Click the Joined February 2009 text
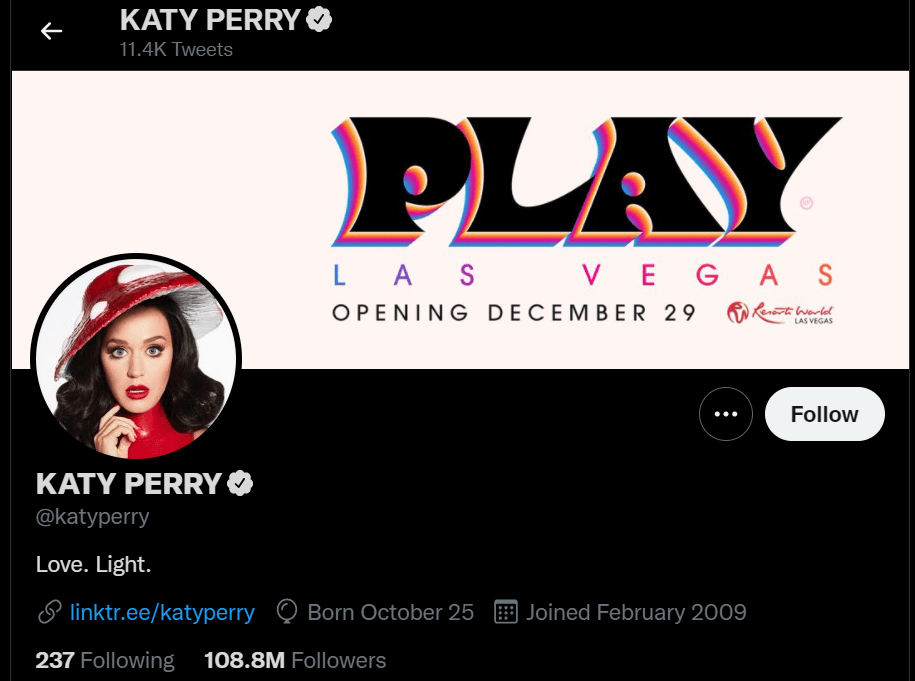Viewport: 915px width, 681px height. [x=636, y=612]
